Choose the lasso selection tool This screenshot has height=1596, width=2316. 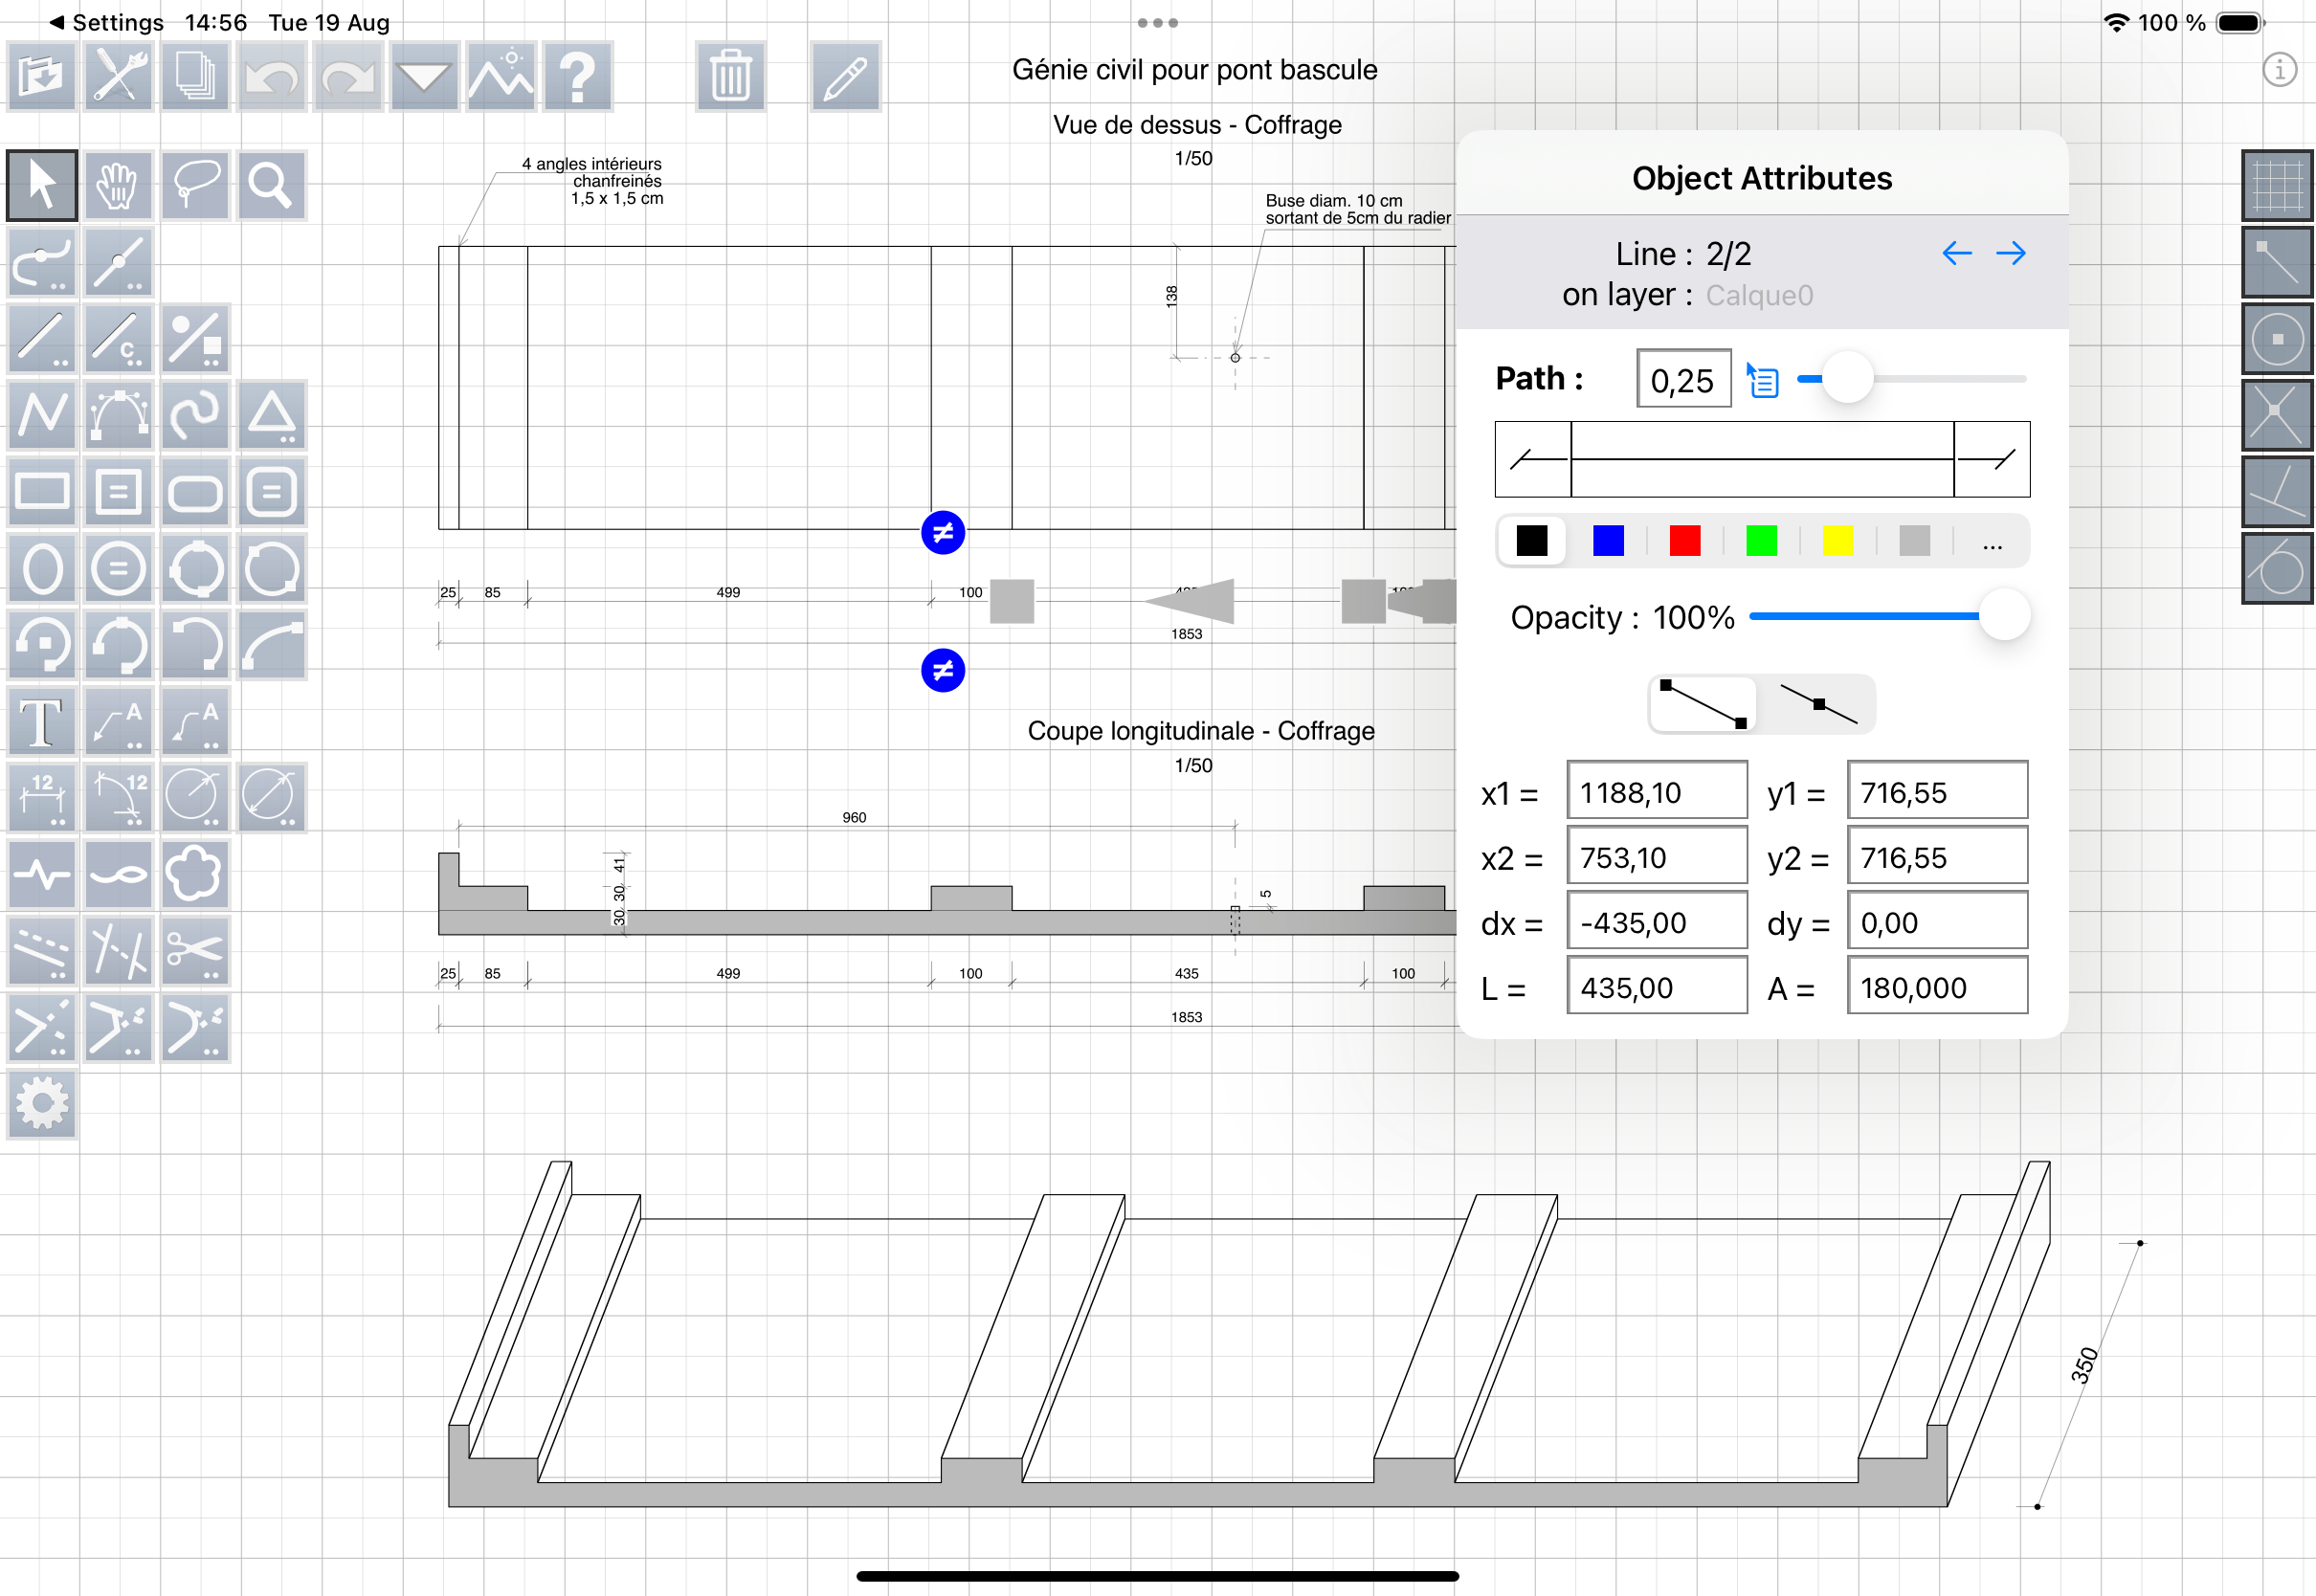tap(195, 185)
